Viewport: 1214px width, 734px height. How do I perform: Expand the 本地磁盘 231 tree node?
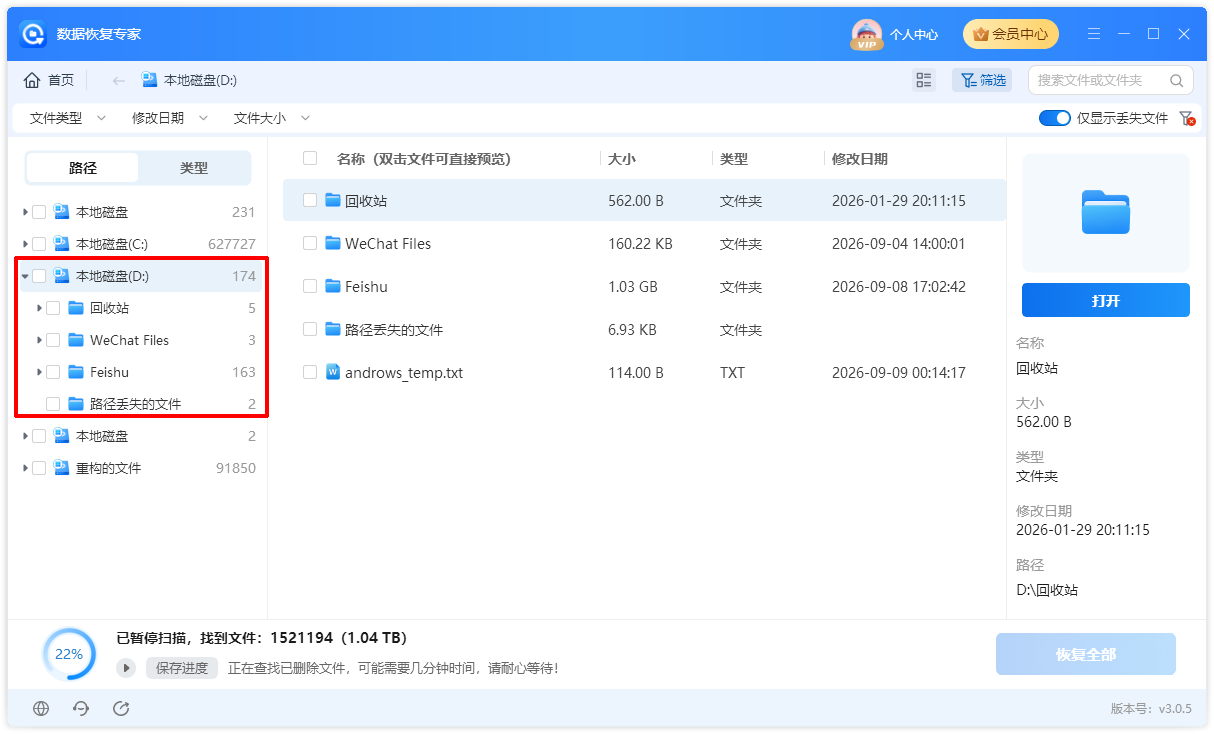tap(25, 212)
